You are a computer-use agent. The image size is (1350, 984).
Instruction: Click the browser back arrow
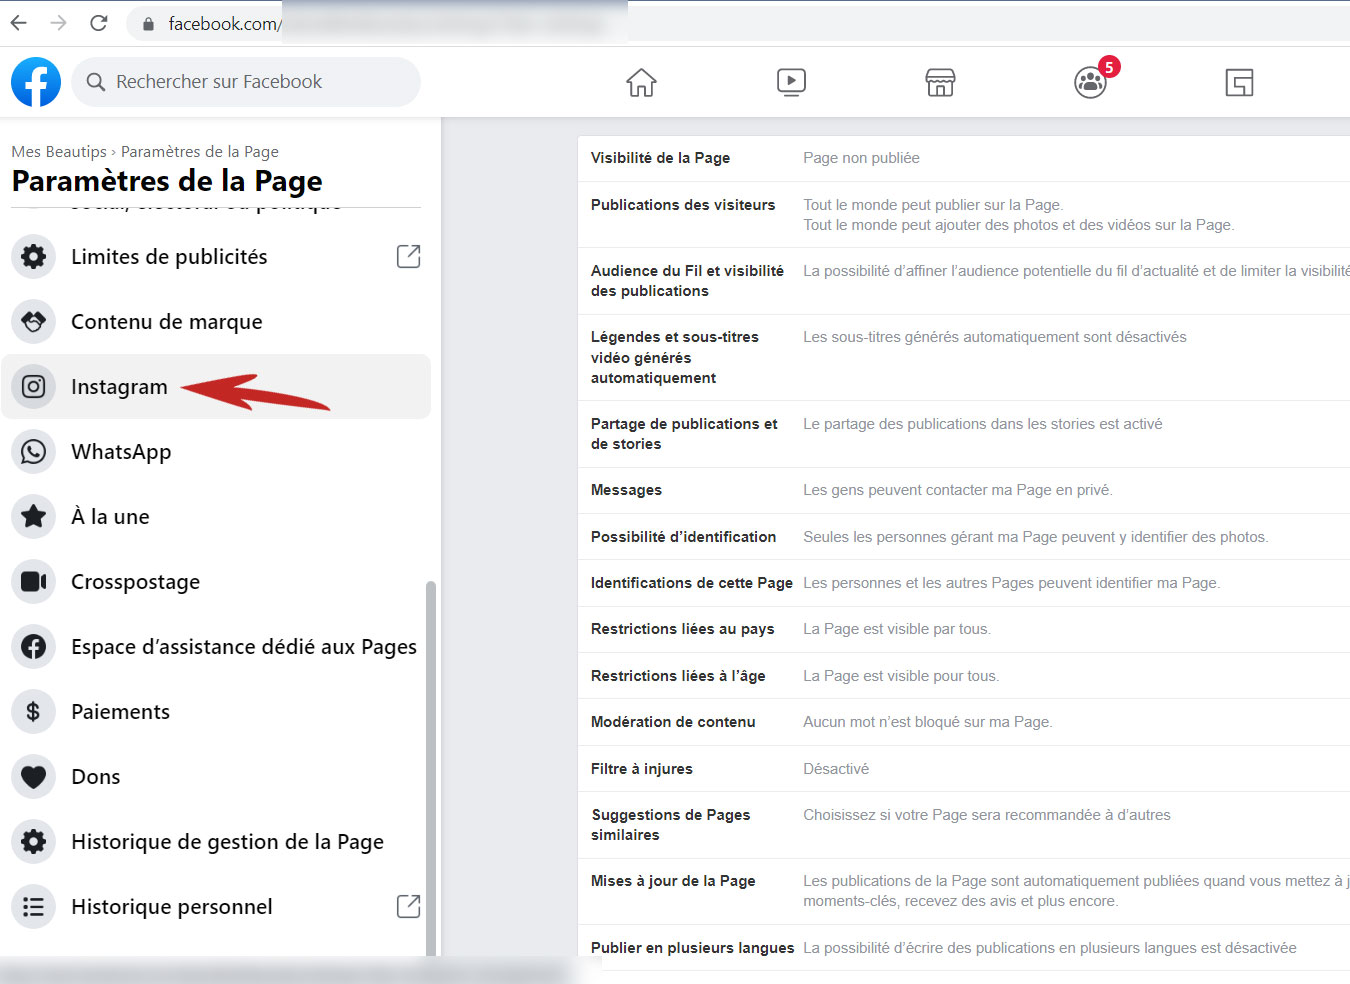pos(19,23)
